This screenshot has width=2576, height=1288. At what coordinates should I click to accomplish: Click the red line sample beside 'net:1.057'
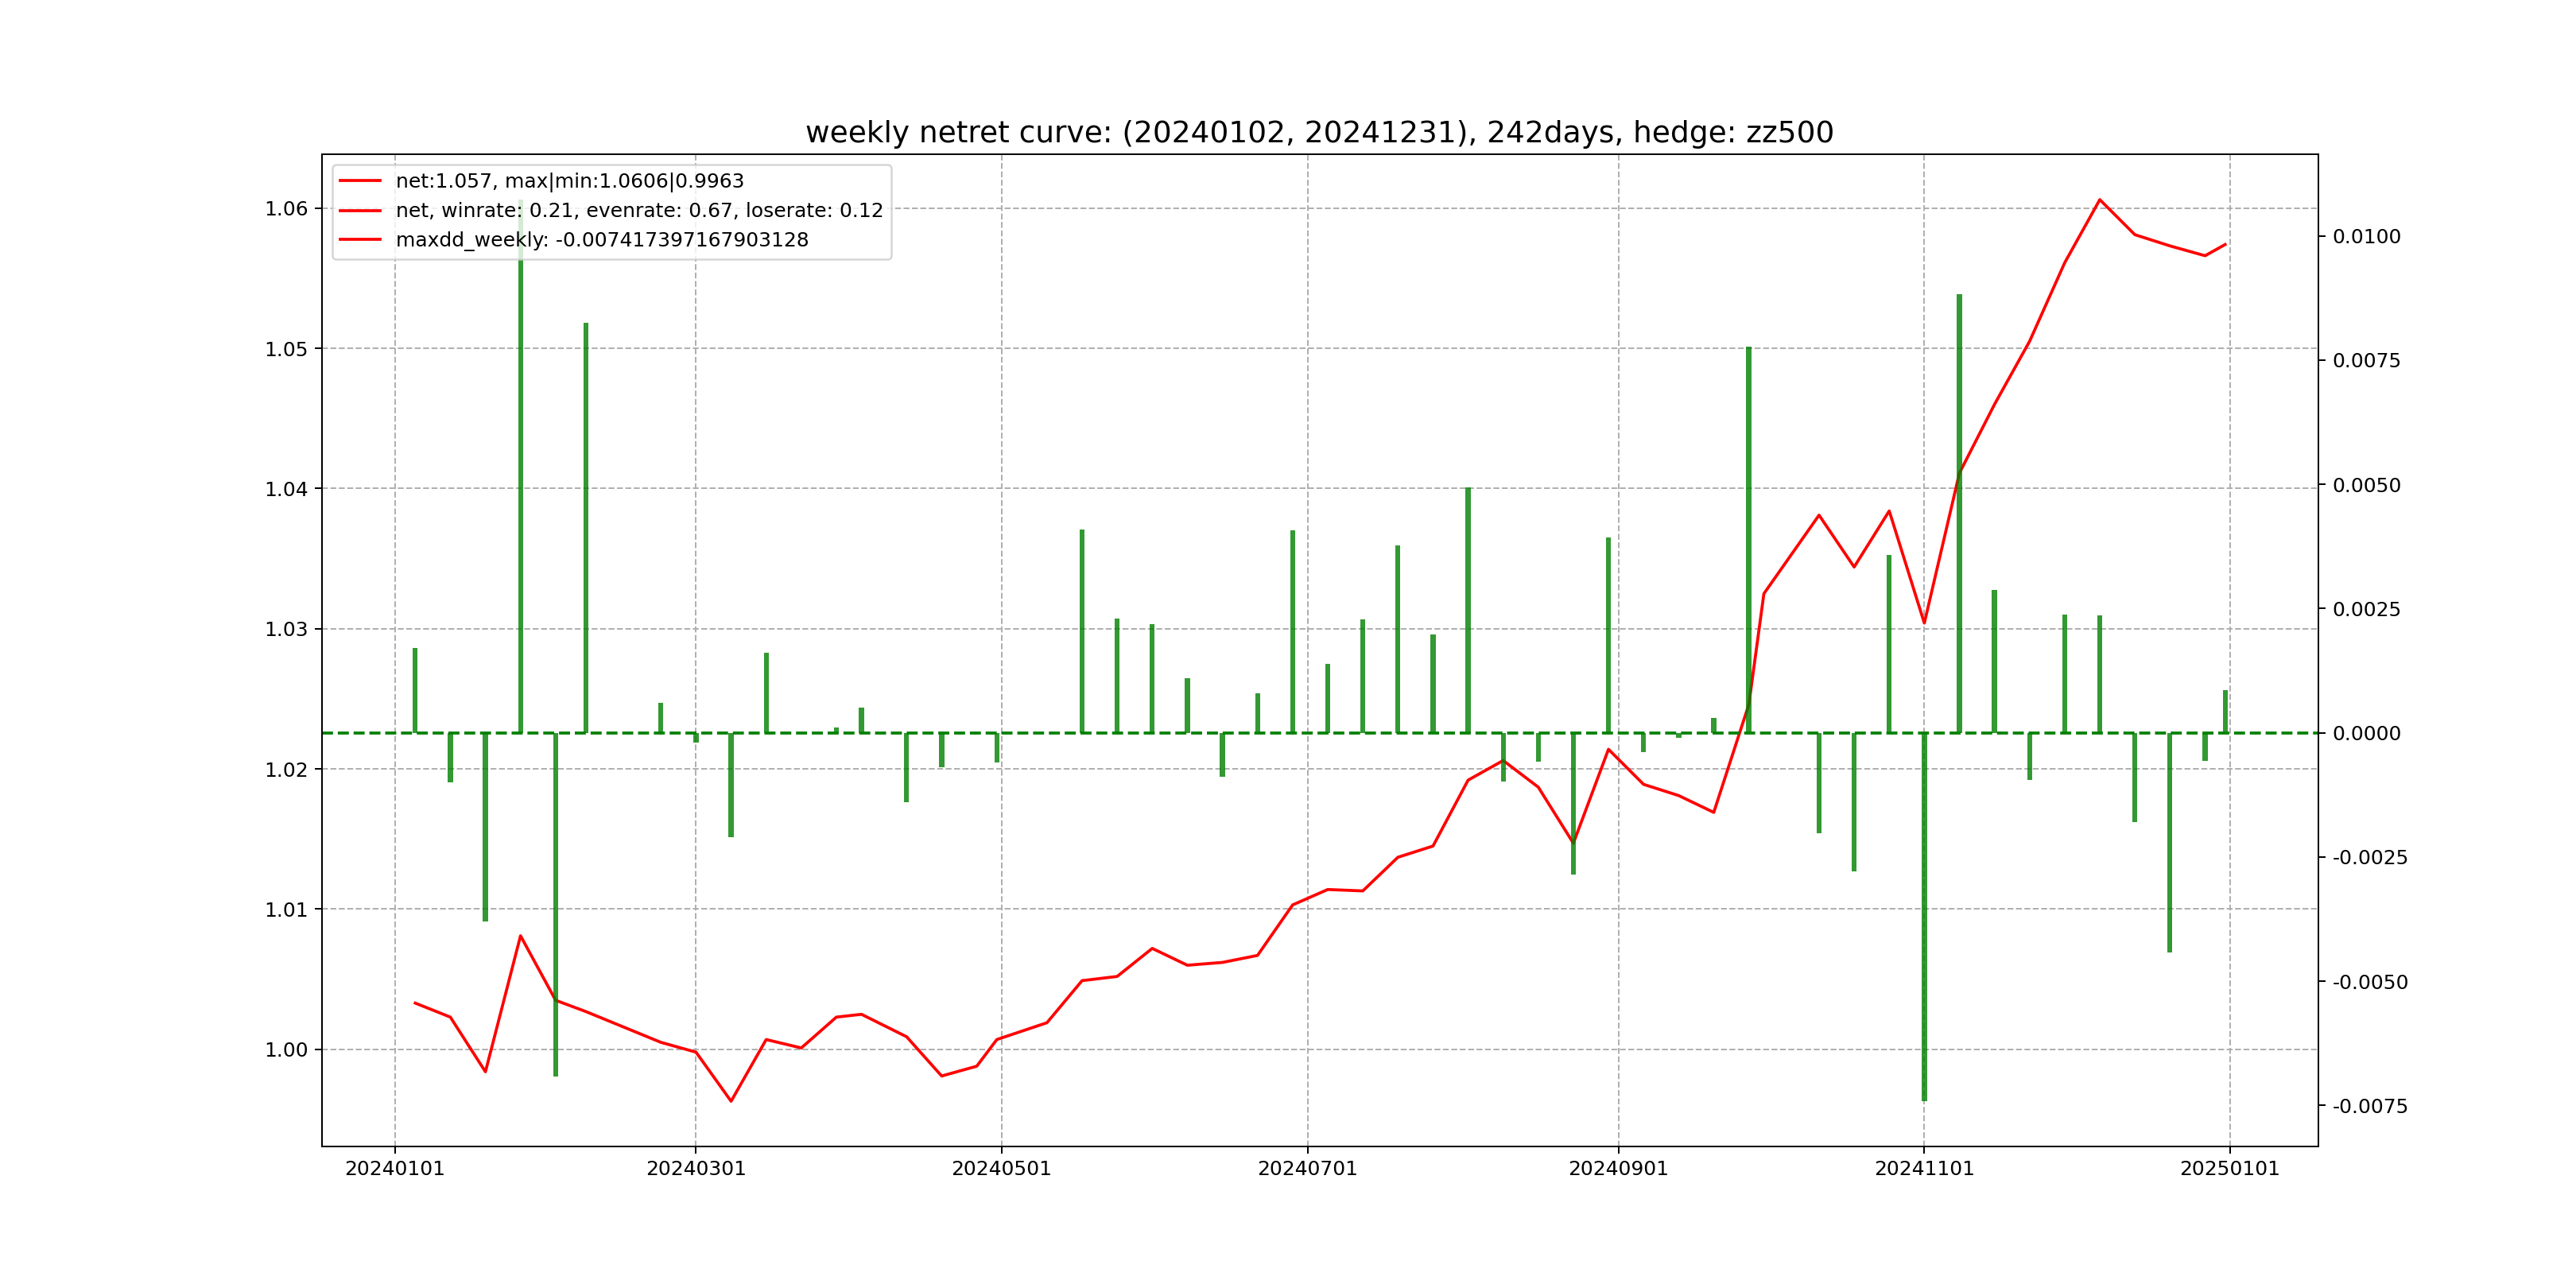tap(360, 181)
